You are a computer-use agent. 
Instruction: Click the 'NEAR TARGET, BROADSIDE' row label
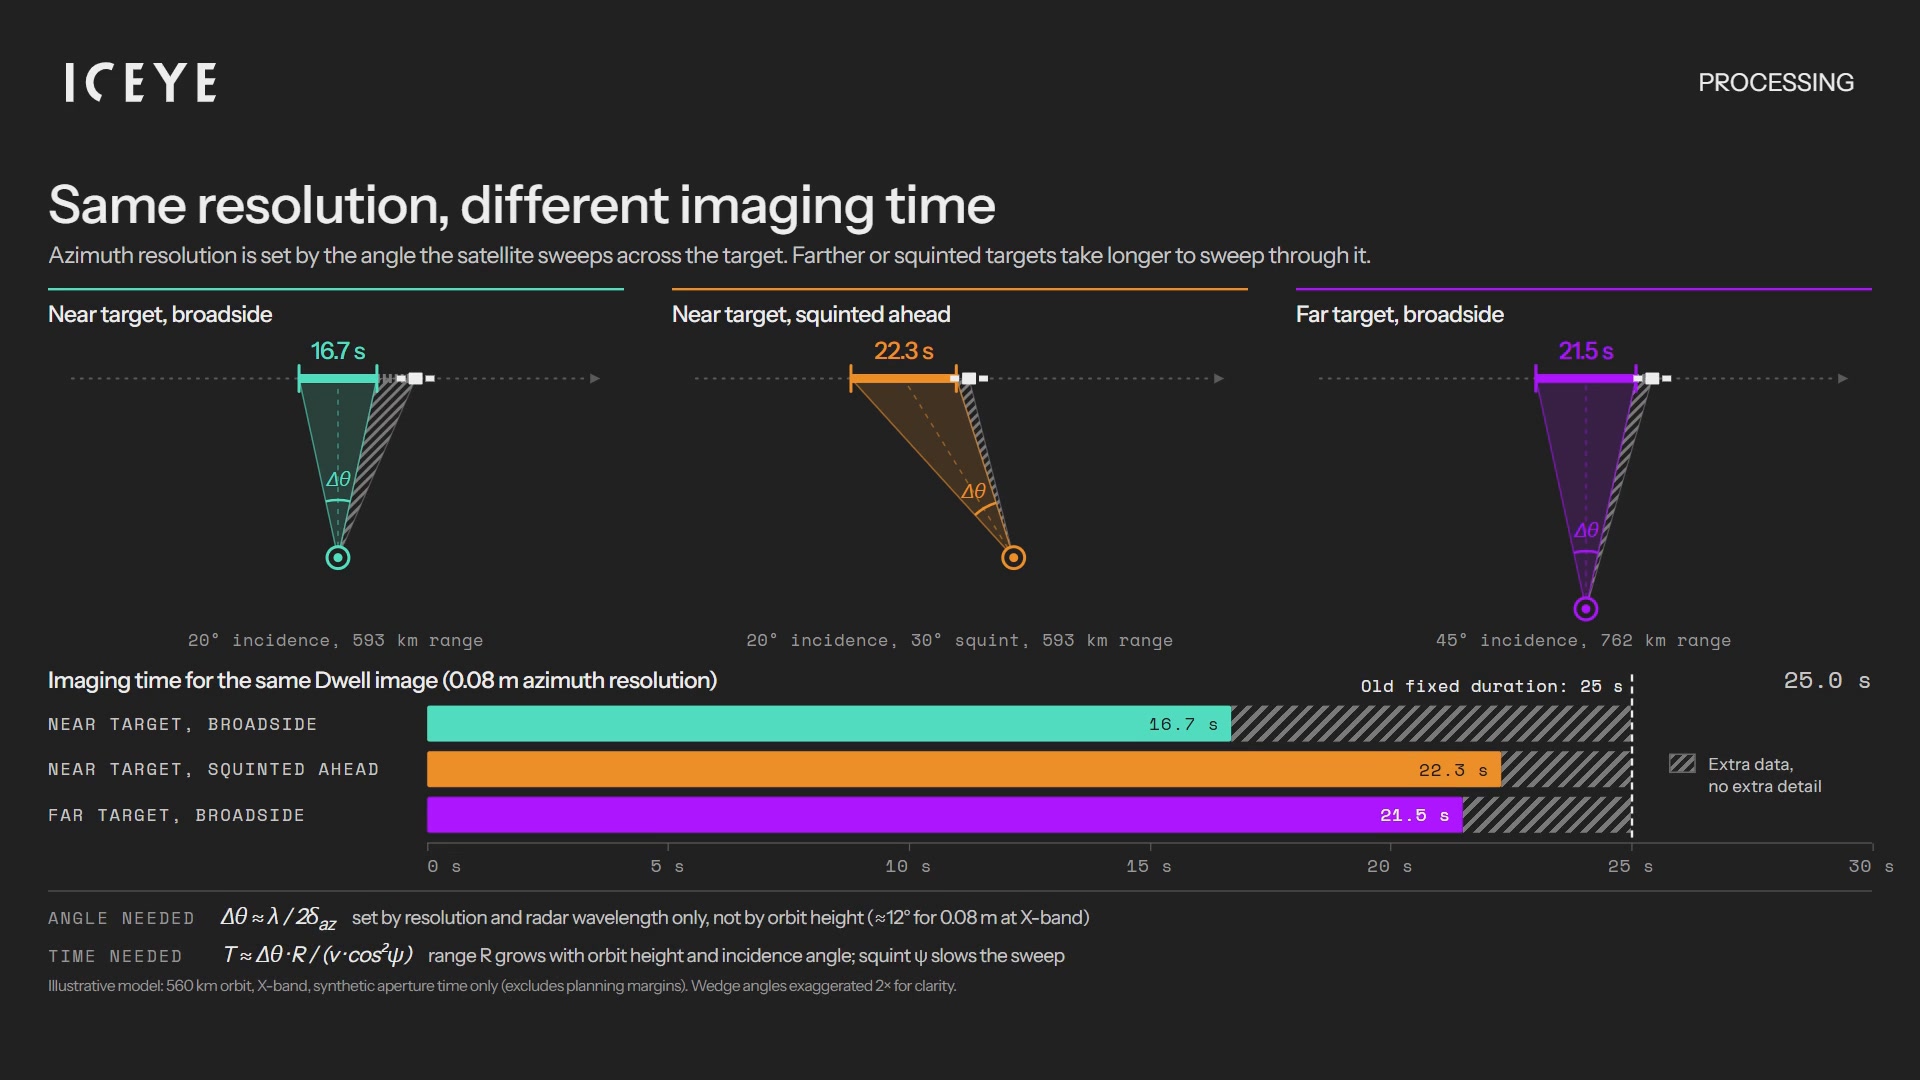(x=183, y=724)
